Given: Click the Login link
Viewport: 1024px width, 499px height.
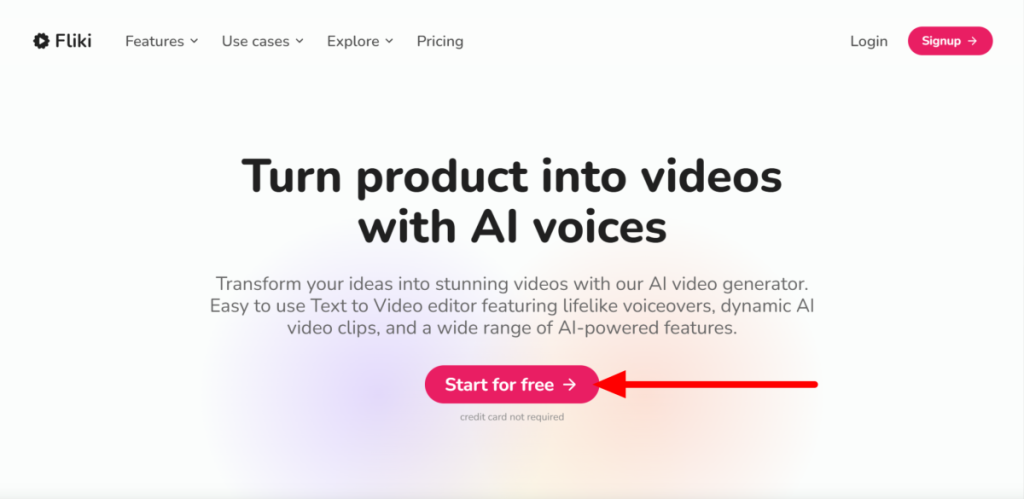Looking at the screenshot, I should pyautogui.click(x=868, y=41).
